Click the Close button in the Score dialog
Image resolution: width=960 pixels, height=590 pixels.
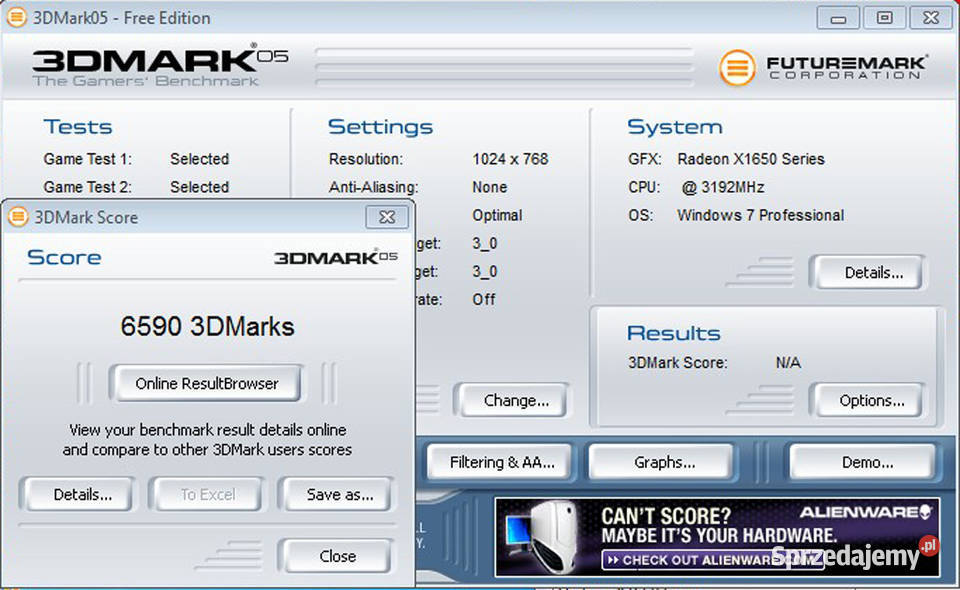[x=337, y=556]
